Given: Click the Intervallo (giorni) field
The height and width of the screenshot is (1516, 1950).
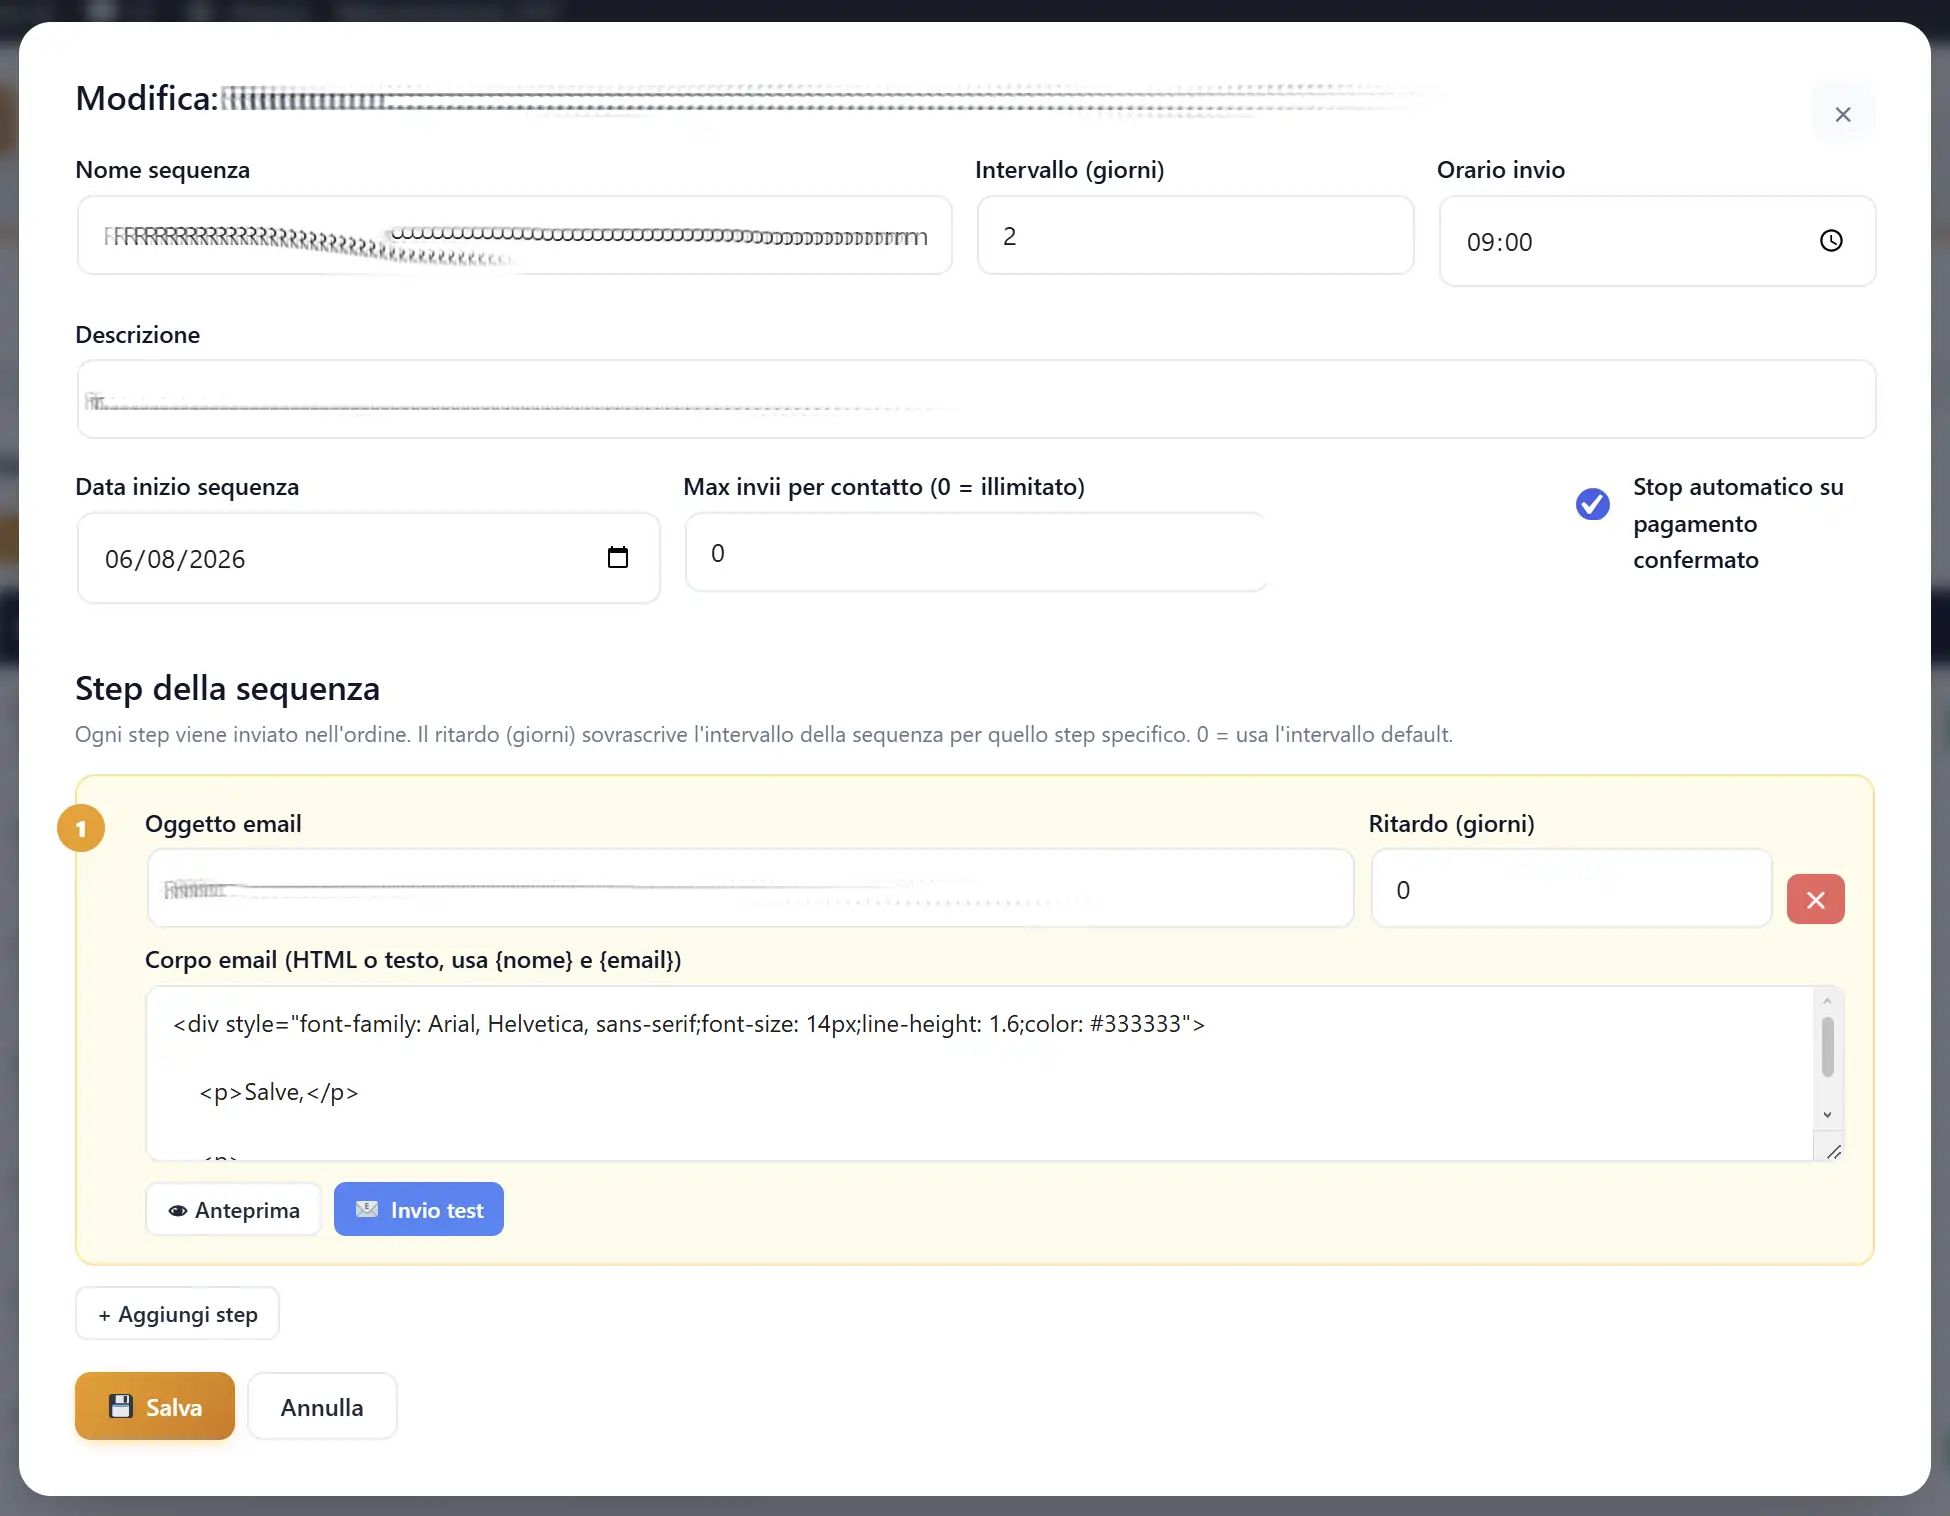Looking at the screenshot, I should click(1195, 236).
